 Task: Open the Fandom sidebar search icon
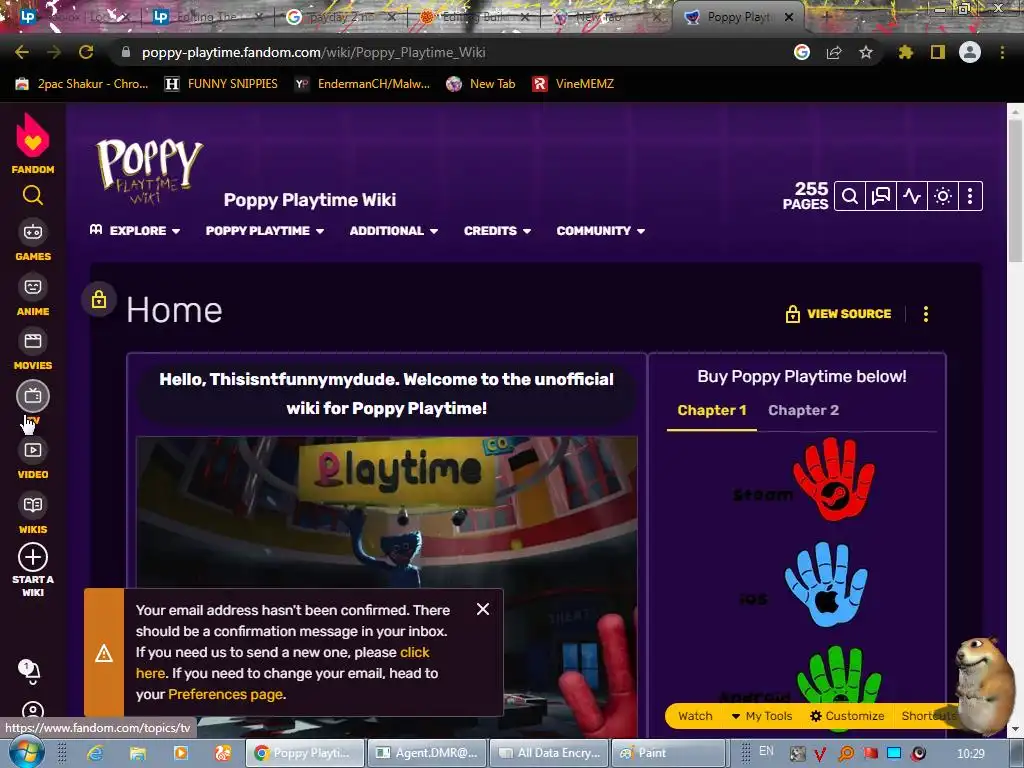pyautogui.click(x=33, y=195)
